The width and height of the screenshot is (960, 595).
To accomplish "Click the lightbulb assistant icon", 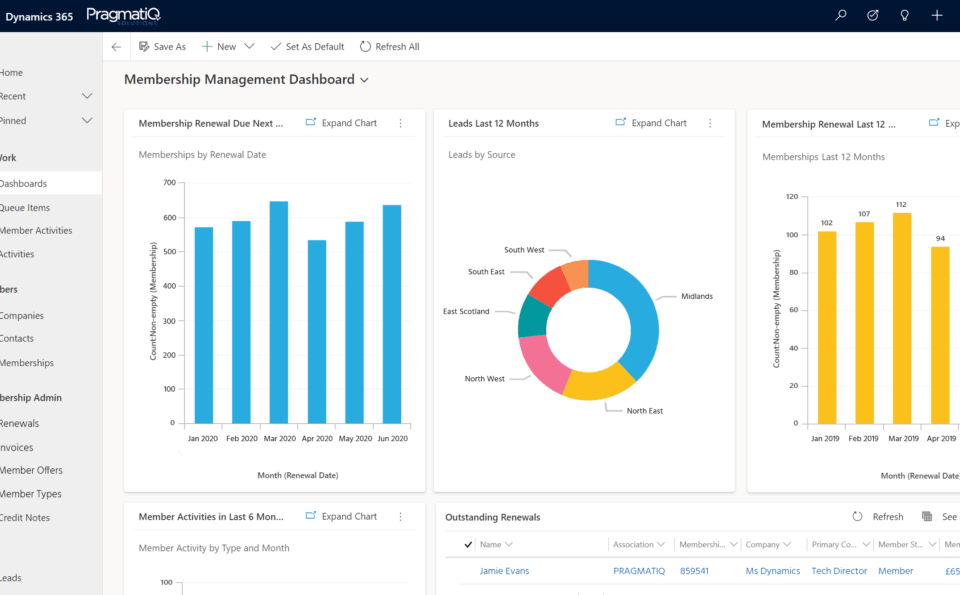I will point(904,15).
